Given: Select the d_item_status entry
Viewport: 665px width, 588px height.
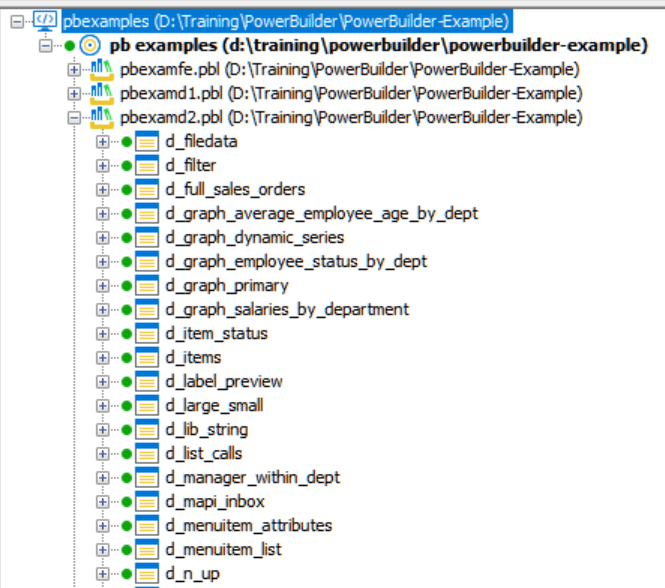Looking at the screenshot, I should pos(217,334).
